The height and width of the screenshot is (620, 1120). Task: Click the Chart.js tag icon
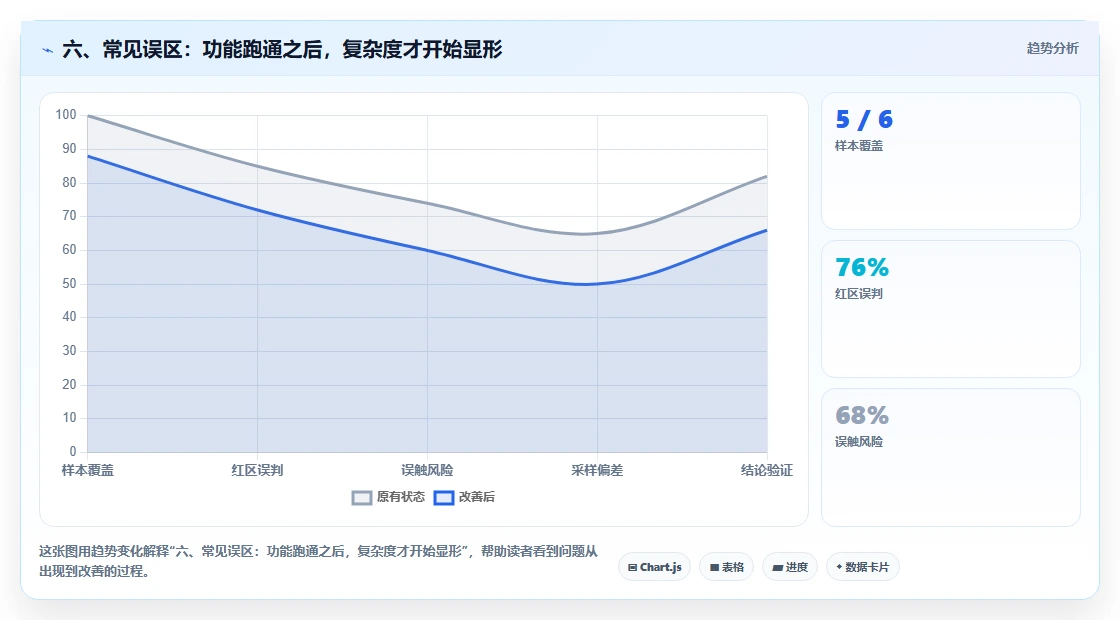632,568
